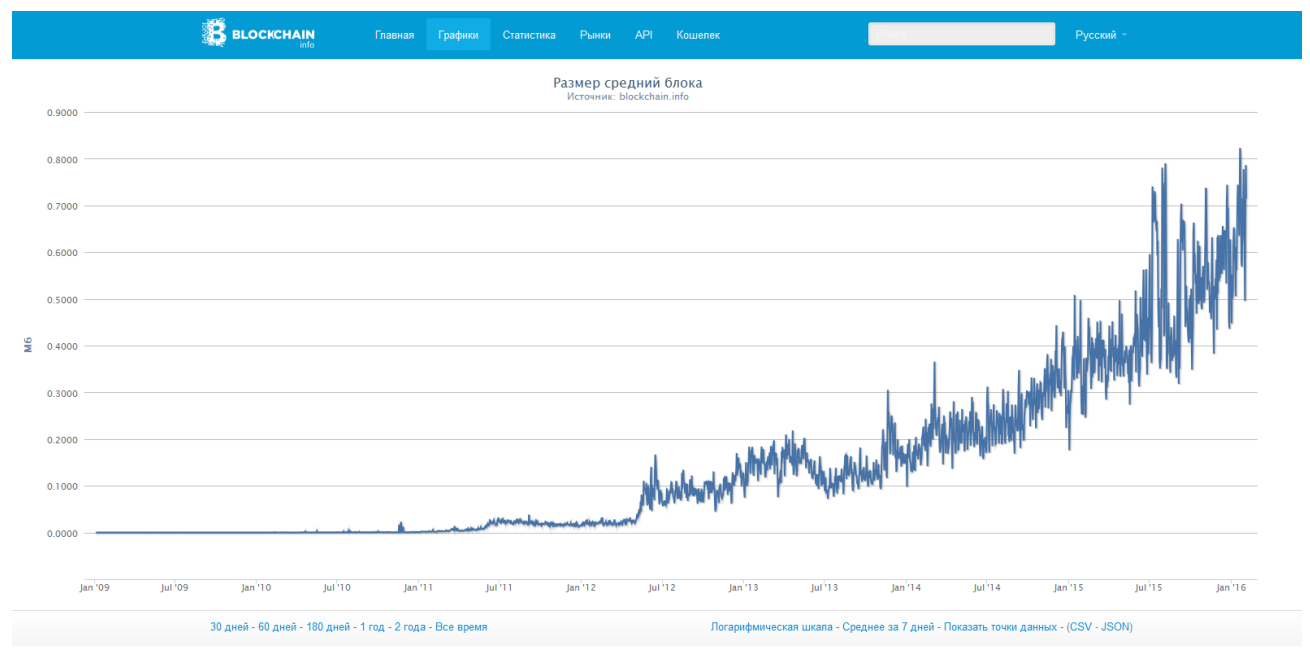Switch chart to 60 дней range
Image resolution: width=1310 pixels, height=655 pixels.
click(277, 627)
